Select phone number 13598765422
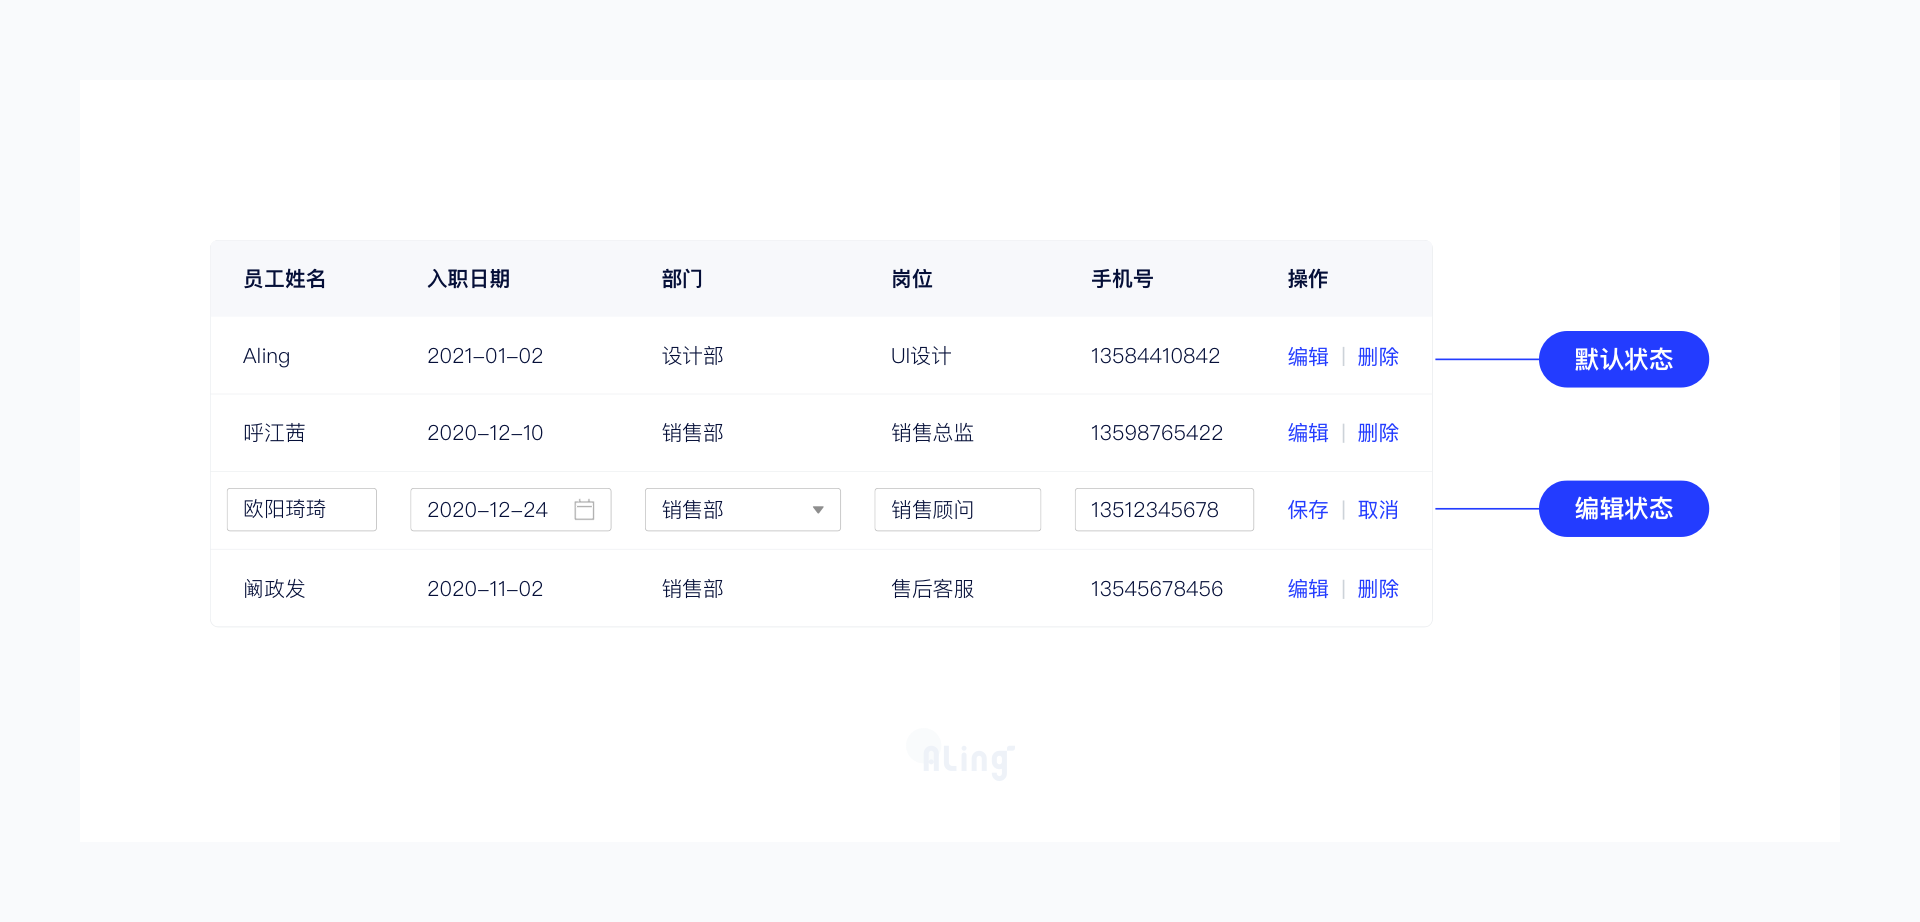 point(1157,433)
